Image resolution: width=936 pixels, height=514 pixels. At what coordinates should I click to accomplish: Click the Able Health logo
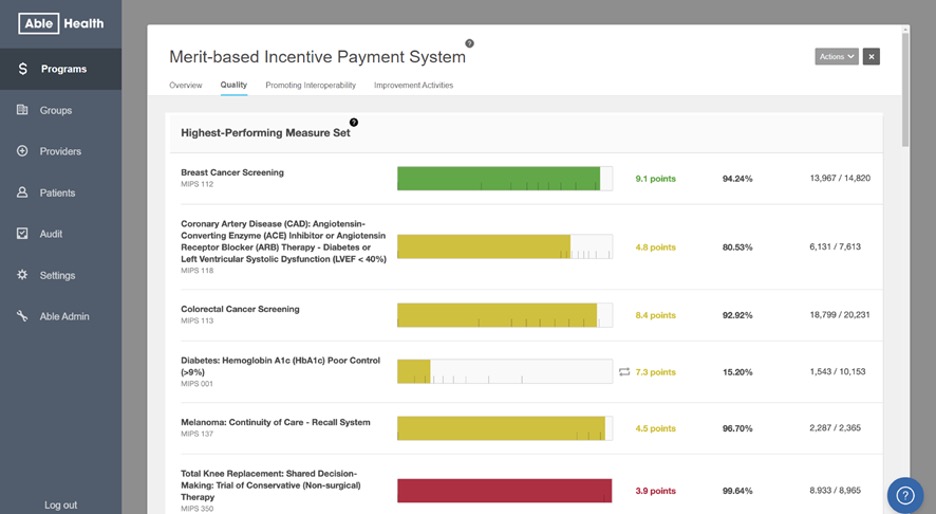(x=61, y=23)
